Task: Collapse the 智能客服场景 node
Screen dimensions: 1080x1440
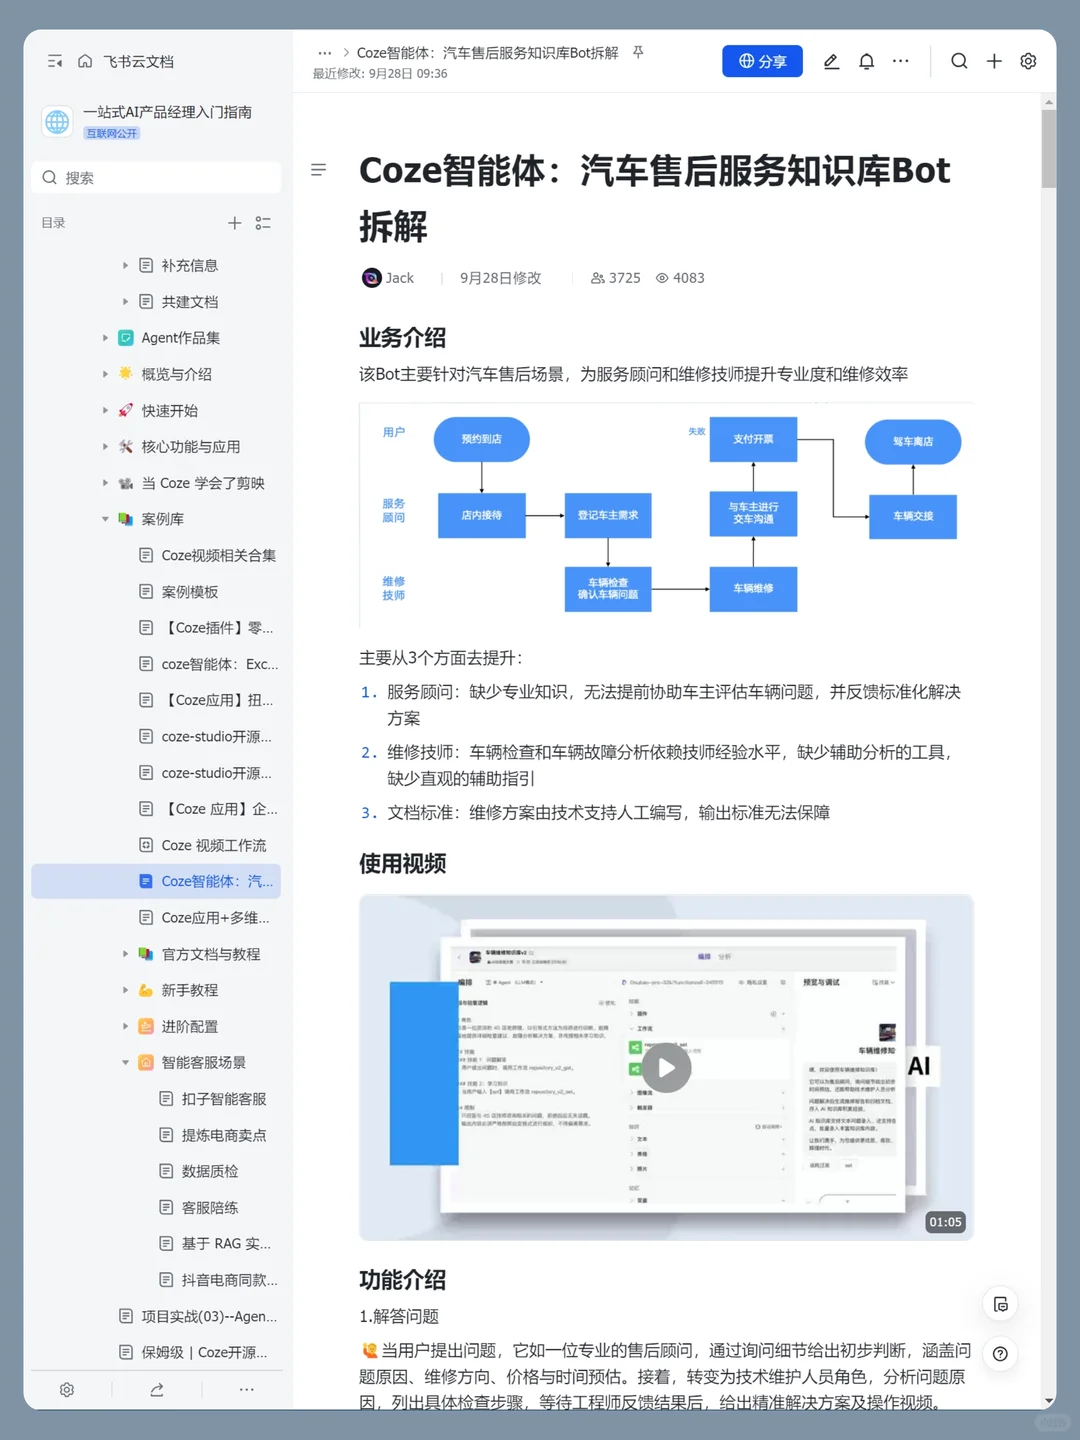Action: coord(125,1062)
